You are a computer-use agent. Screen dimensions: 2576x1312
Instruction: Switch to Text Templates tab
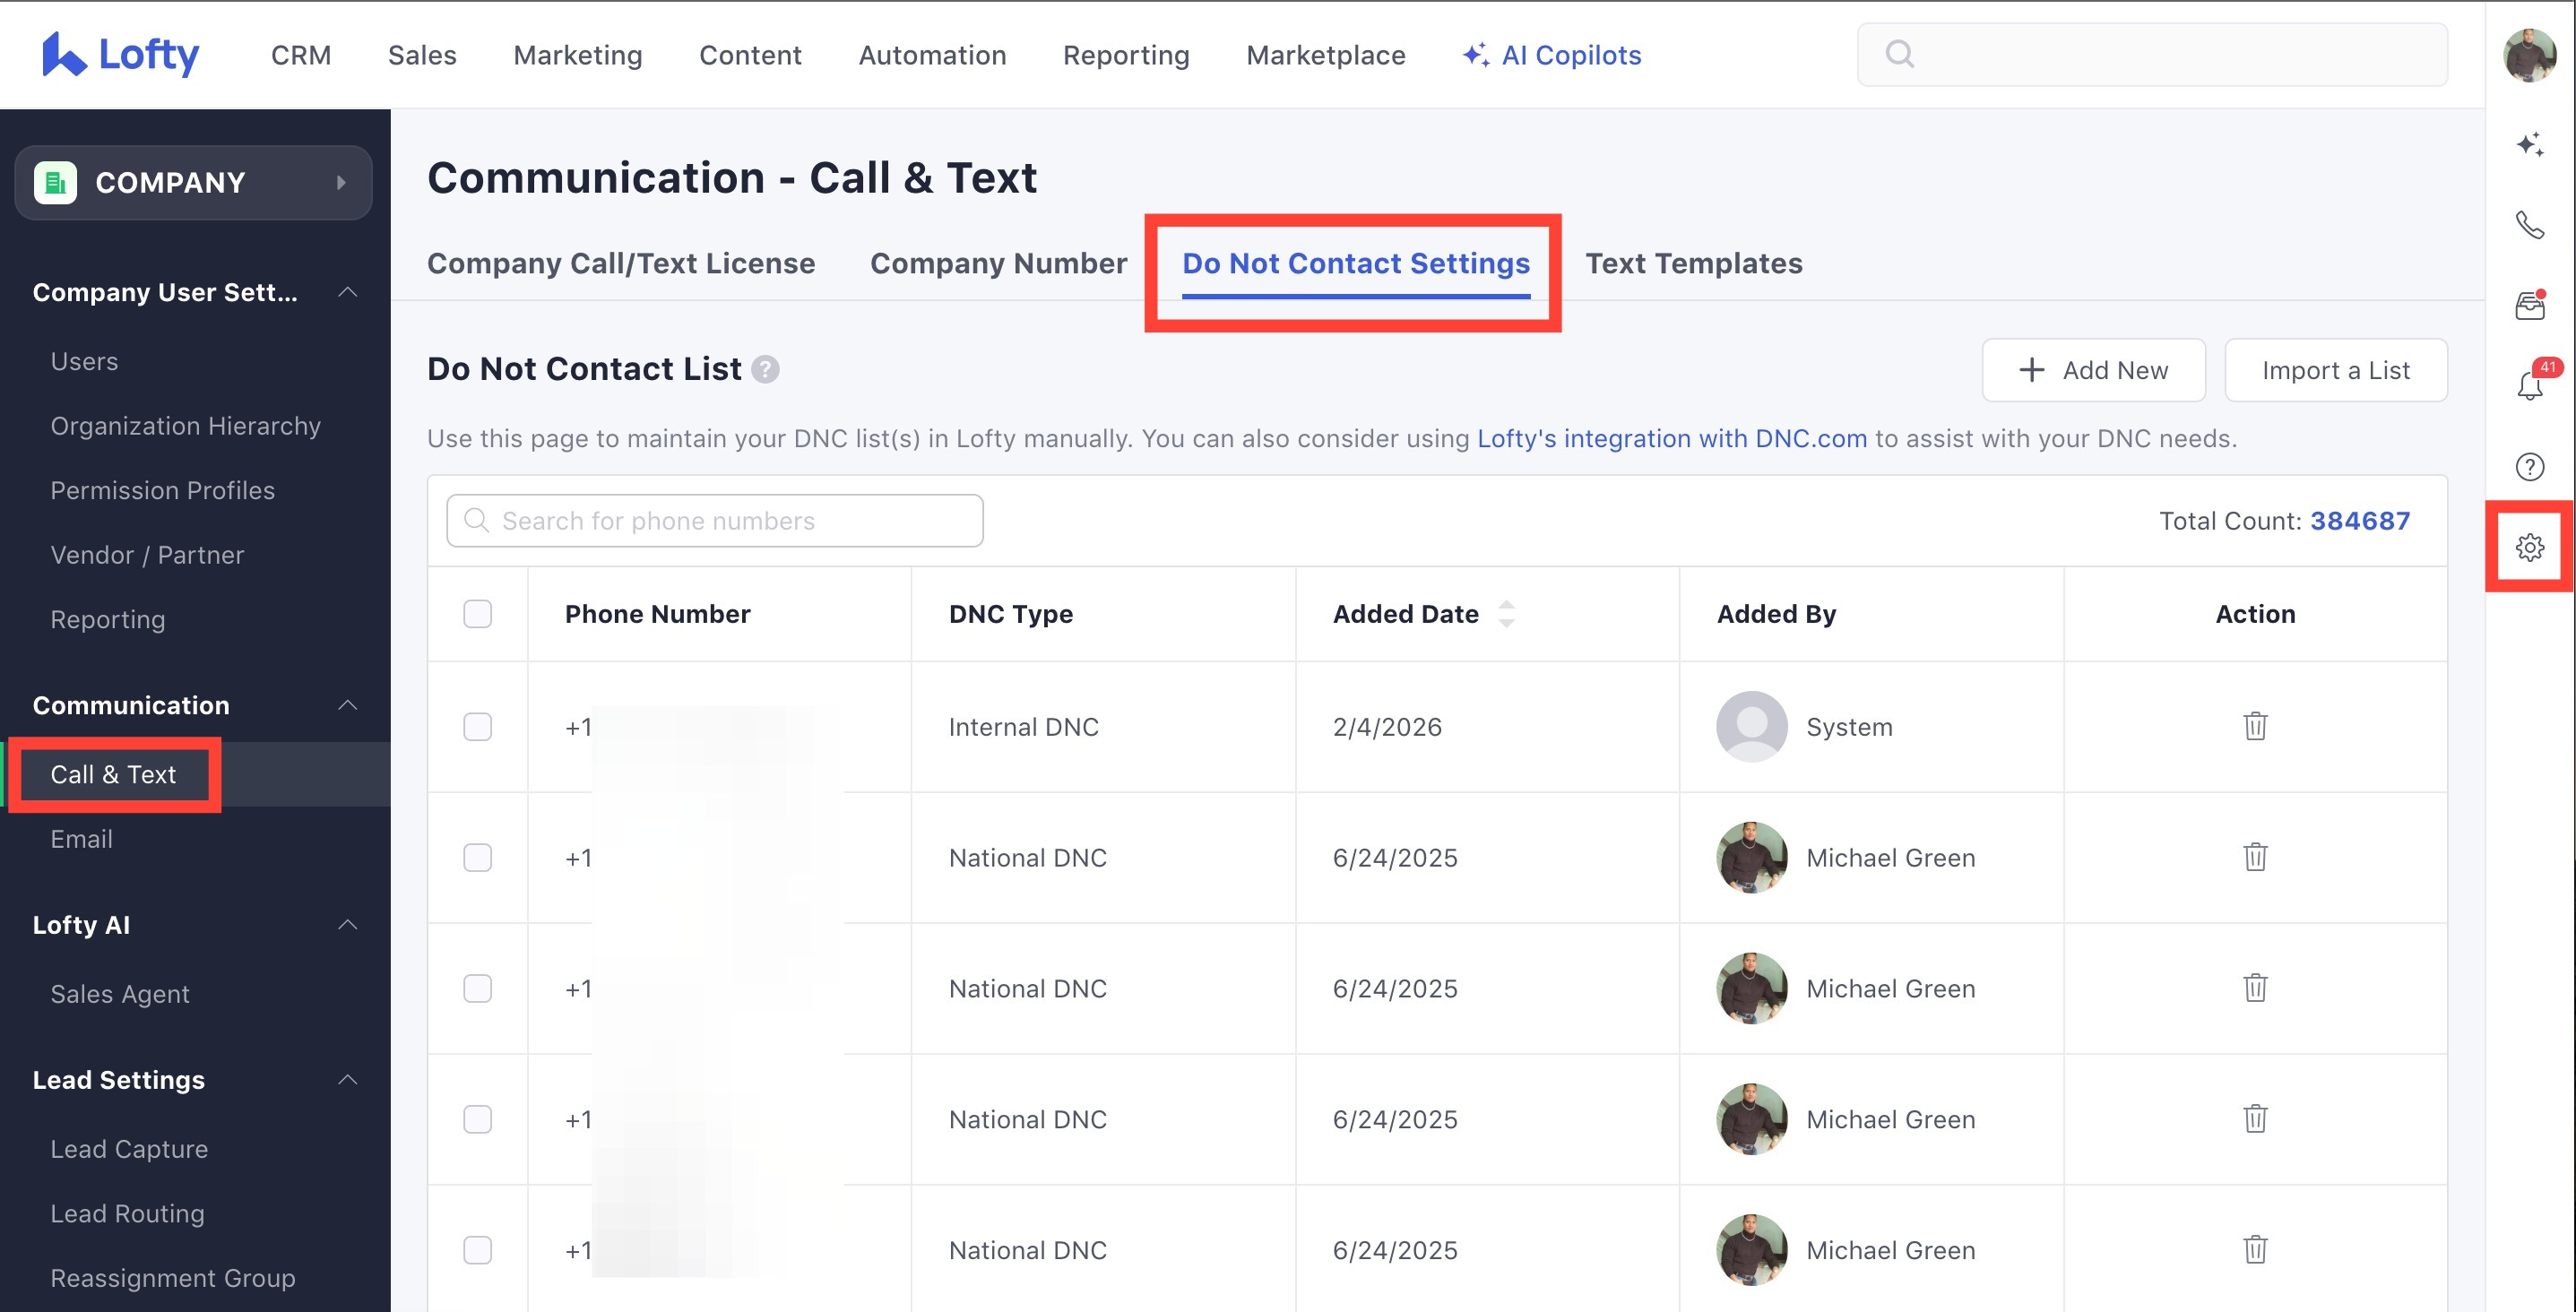click(1694, 263)
